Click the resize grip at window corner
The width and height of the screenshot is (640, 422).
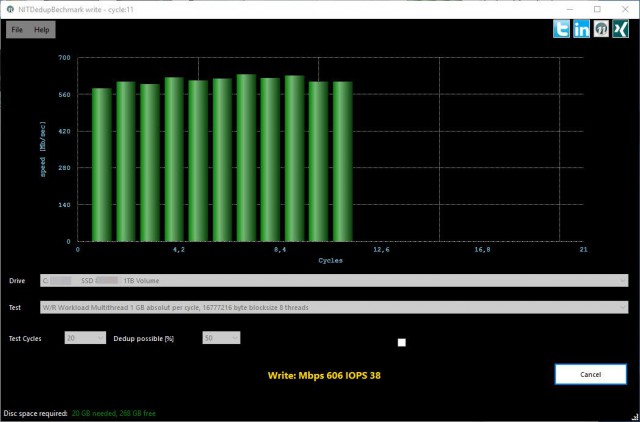[x=635, y=417]
